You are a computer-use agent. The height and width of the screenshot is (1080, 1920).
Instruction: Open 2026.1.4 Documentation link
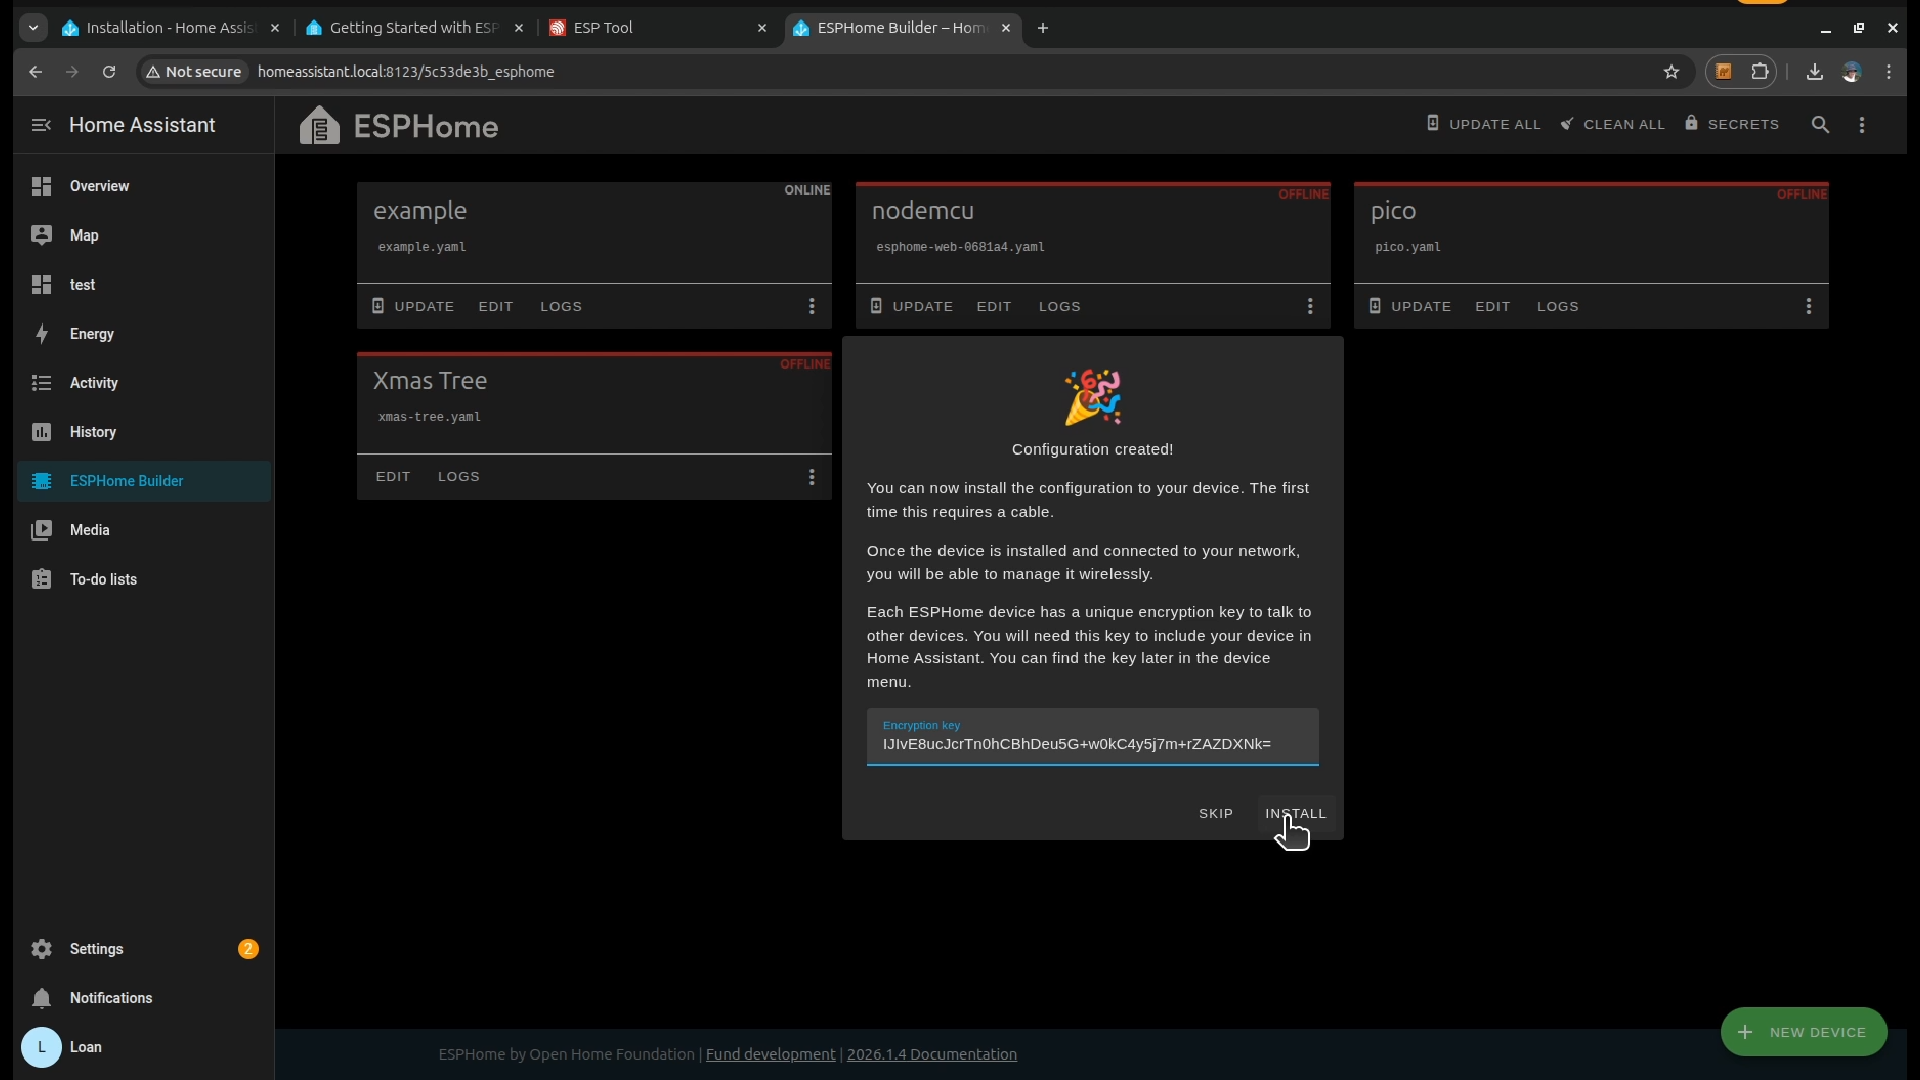point(931,1054)
